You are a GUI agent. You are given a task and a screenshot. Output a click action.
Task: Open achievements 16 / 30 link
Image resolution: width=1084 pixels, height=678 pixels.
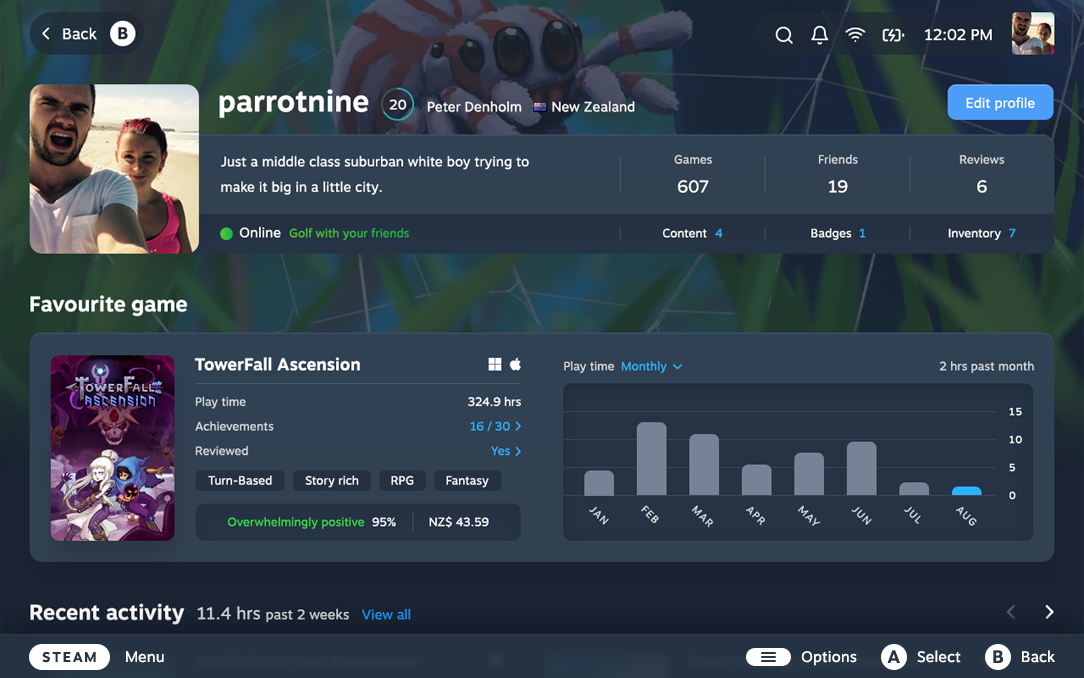495,426
